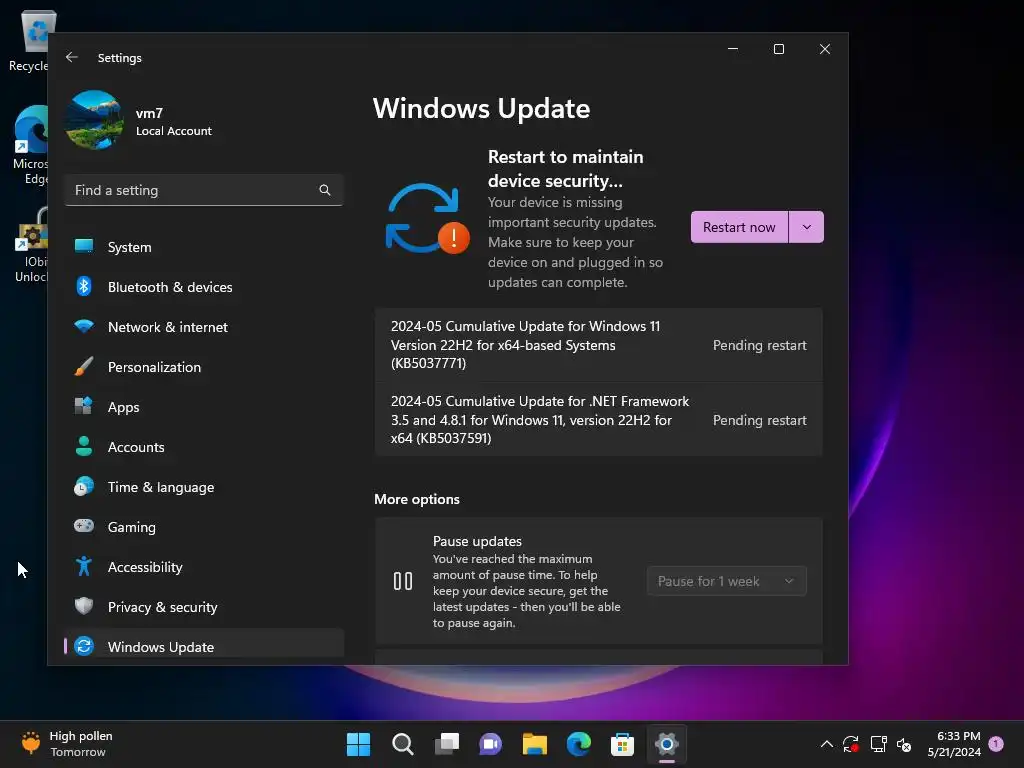The image size is (1024, 768).
Task: Click the muted volume tray icon
Action: coord(904,744)
